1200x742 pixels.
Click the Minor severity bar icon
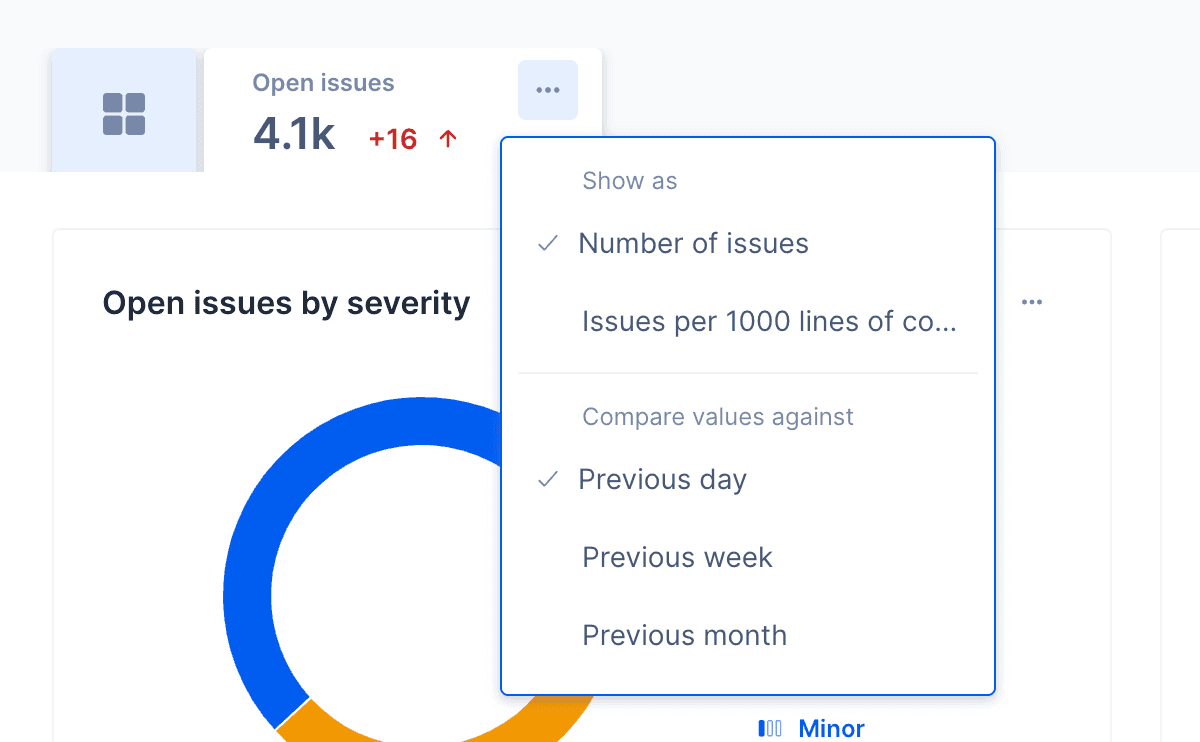tap(771, 728)
